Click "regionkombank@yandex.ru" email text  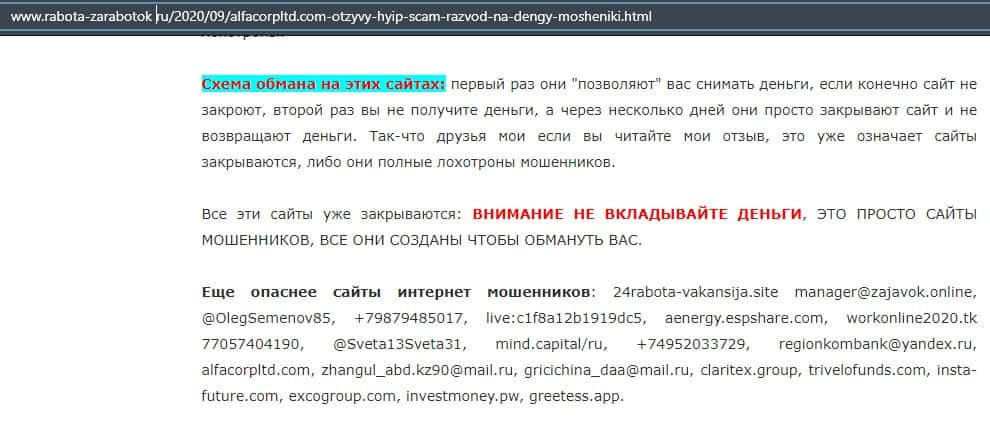tap(876, 345)
